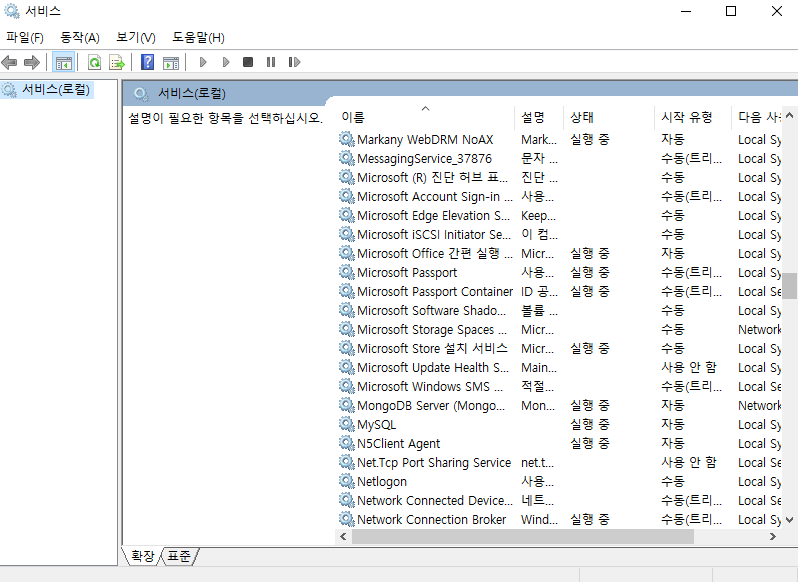The width and height of the screenshot is (798, 582).
Task: Click 사용 안 함 for Microsoft Update Health
Action: (x=689, y=367)
